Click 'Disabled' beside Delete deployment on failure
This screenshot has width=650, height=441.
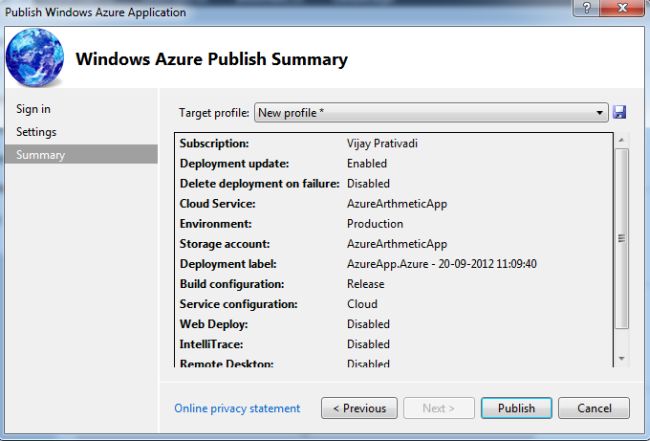368,184
